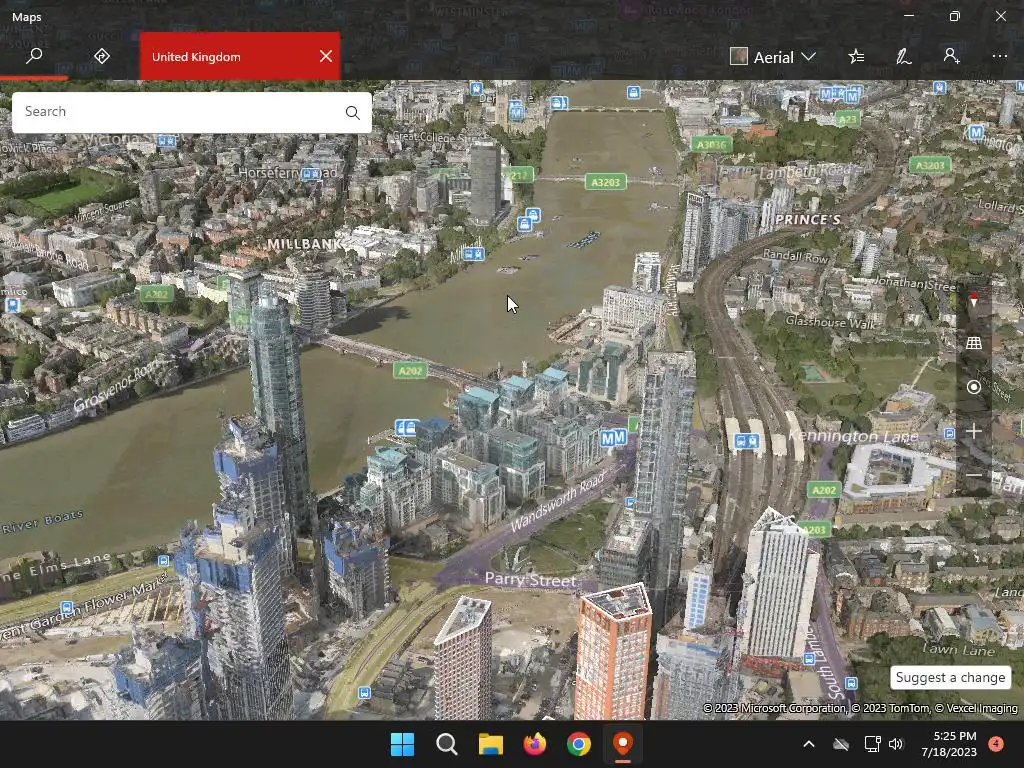The image size is (1024, 768).
Task: Open the Windows Ink drawing toolbar
Action: 903,57
